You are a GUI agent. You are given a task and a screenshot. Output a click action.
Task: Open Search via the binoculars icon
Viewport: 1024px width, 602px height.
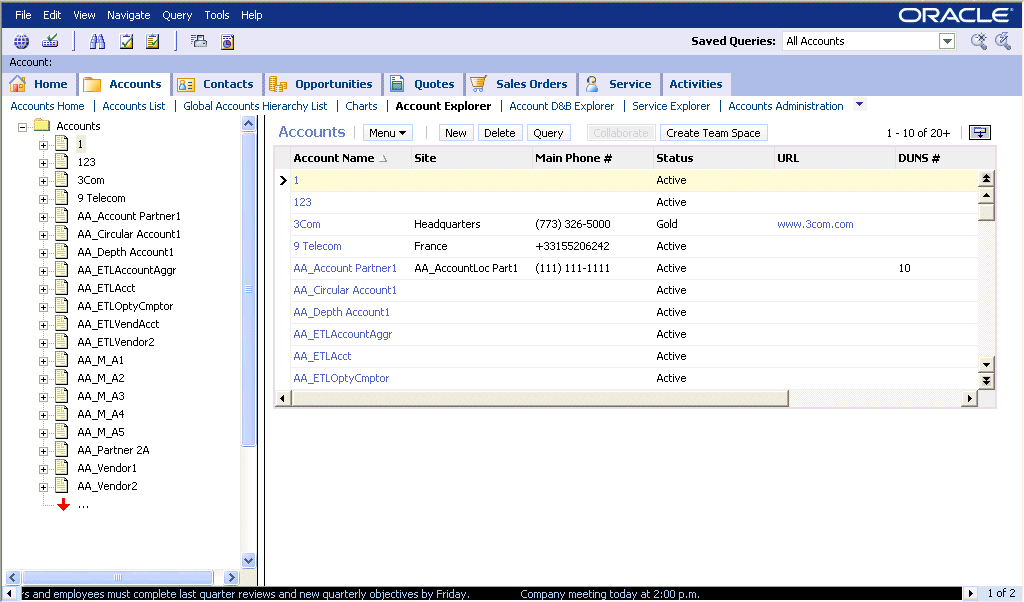(97, 42)
